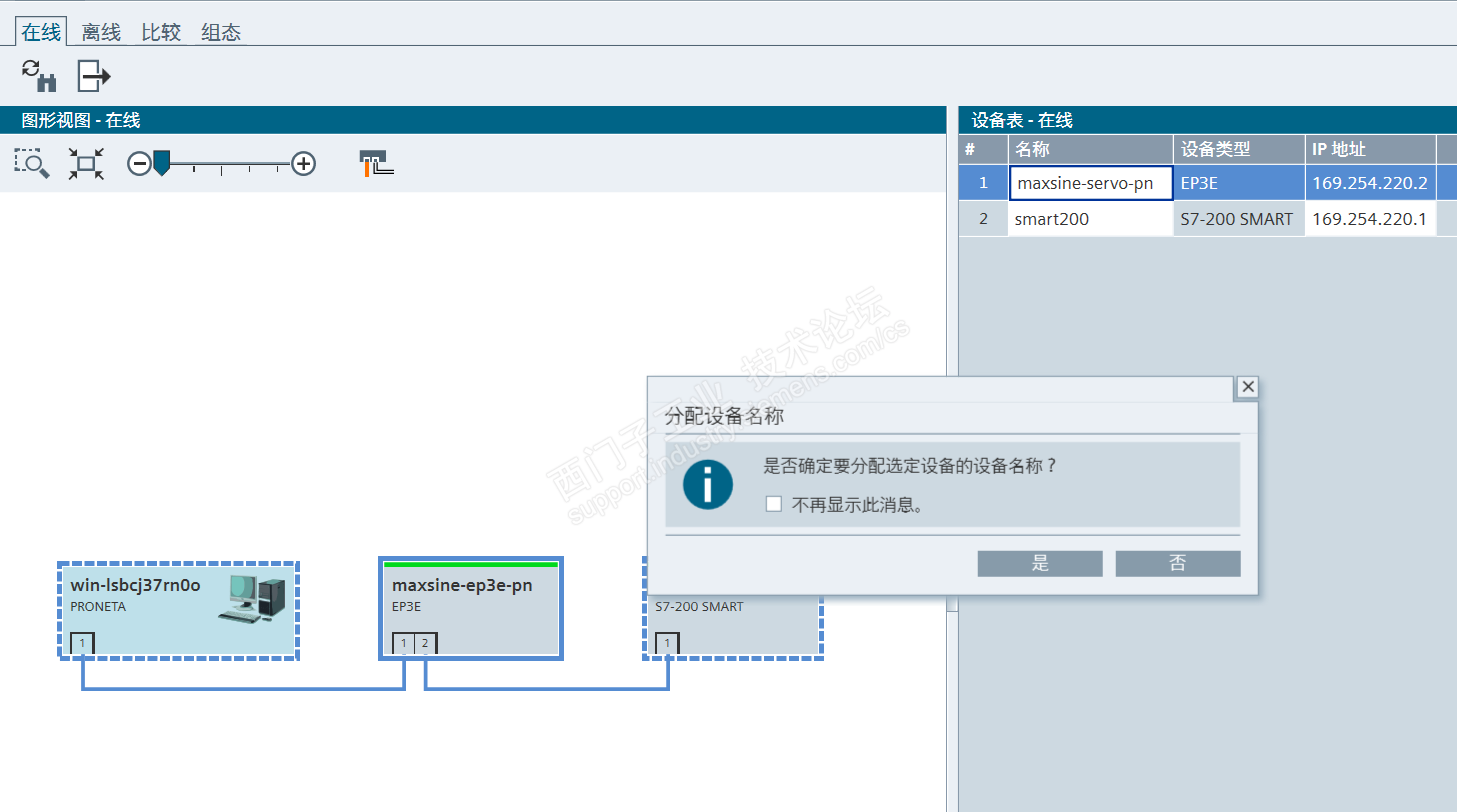
Task: Click the EP3E device type cell
Action: point(1239,183)
